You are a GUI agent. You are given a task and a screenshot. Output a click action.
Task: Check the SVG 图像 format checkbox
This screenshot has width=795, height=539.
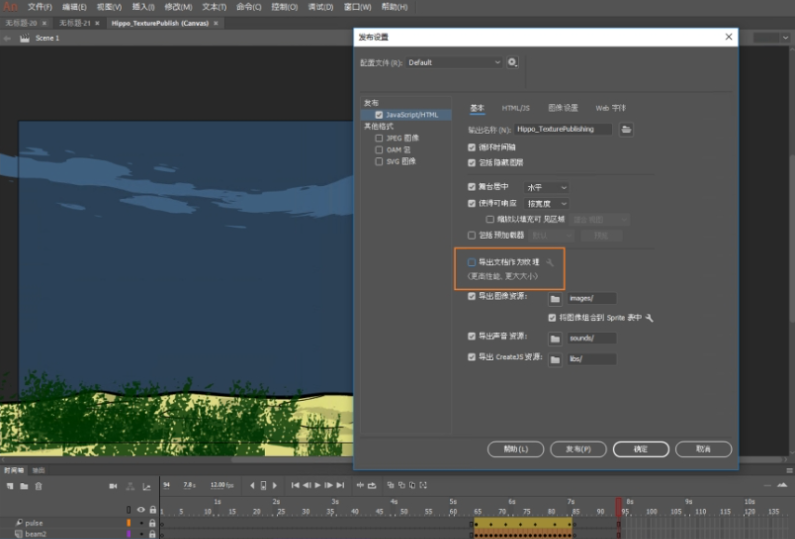[x=379, y=161]
